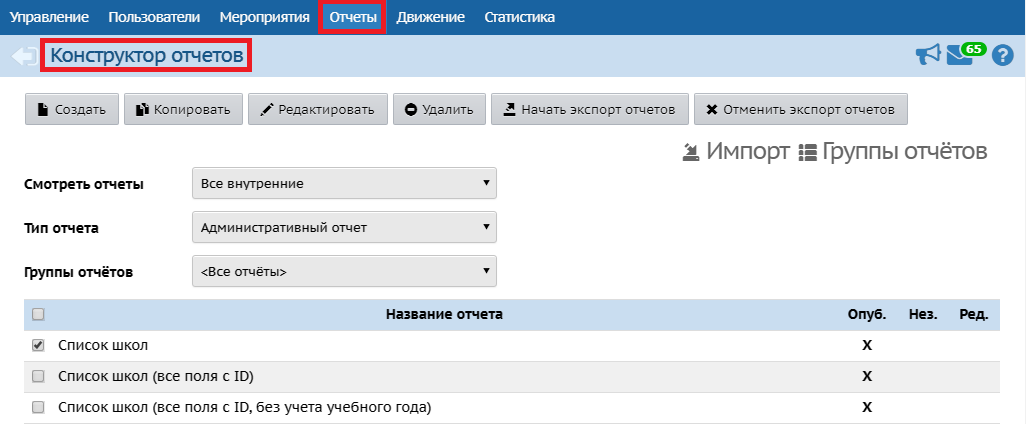Check the Список школ (все поля с ID) checkbox

click(39, 376)
